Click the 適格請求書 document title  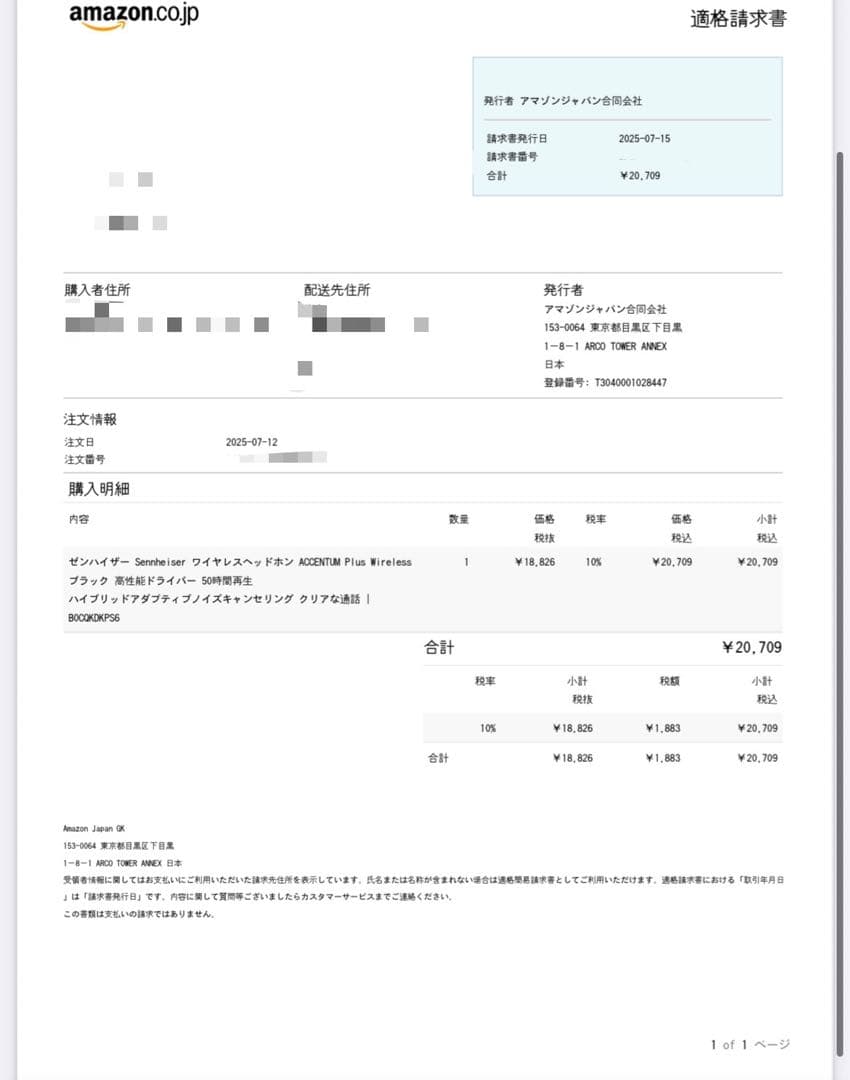[x=737, y=18]
